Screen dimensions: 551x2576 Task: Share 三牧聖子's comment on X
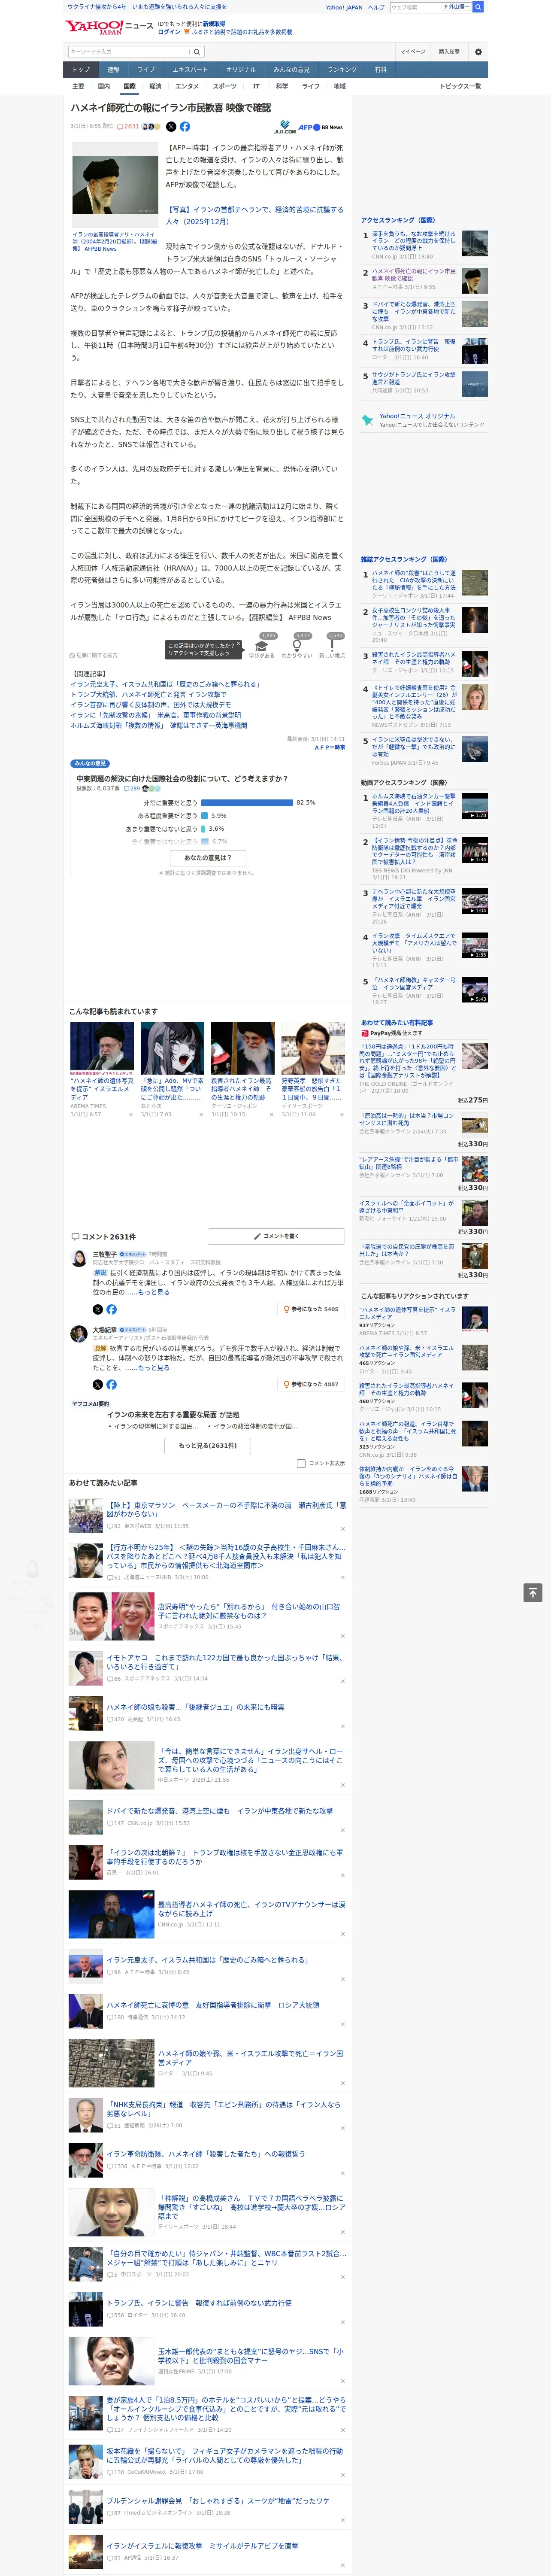pos(98,1309)
